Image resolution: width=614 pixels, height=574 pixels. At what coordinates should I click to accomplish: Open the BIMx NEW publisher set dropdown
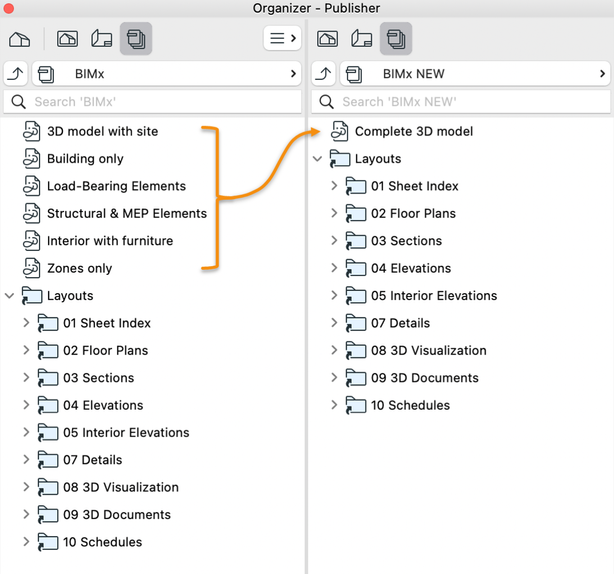click(475, 74)
